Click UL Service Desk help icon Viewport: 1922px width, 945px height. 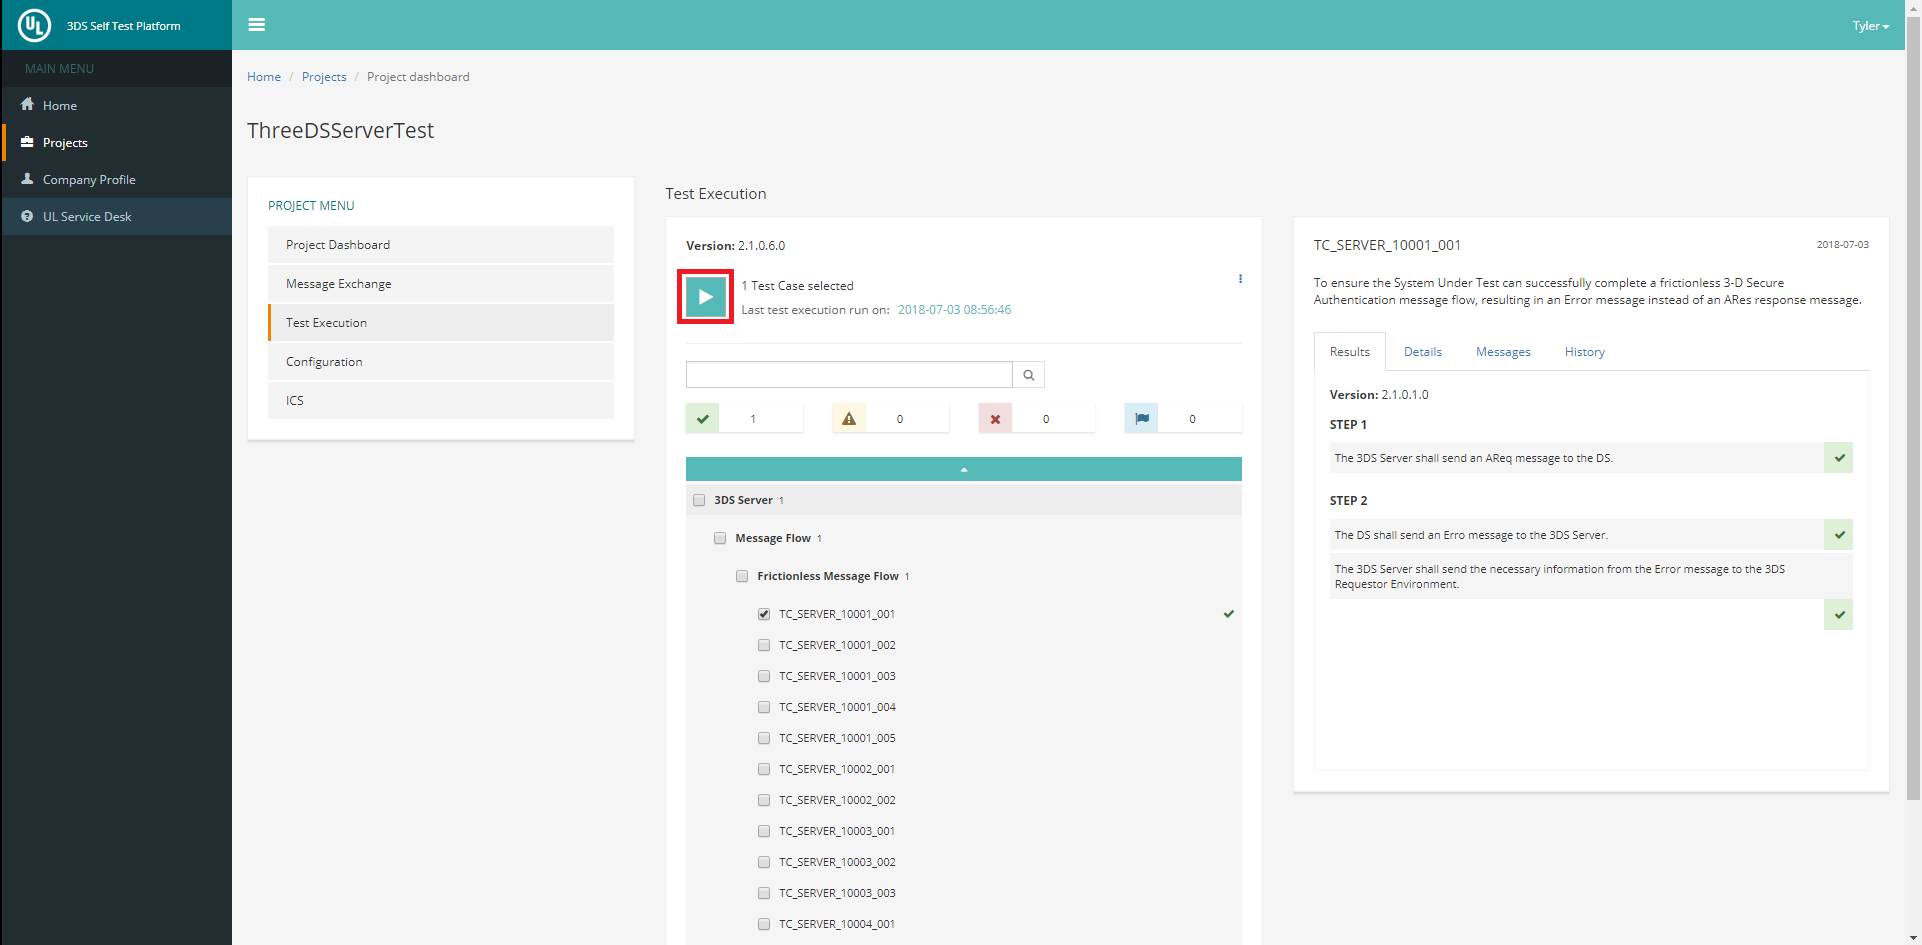click(x=27, y=216)
